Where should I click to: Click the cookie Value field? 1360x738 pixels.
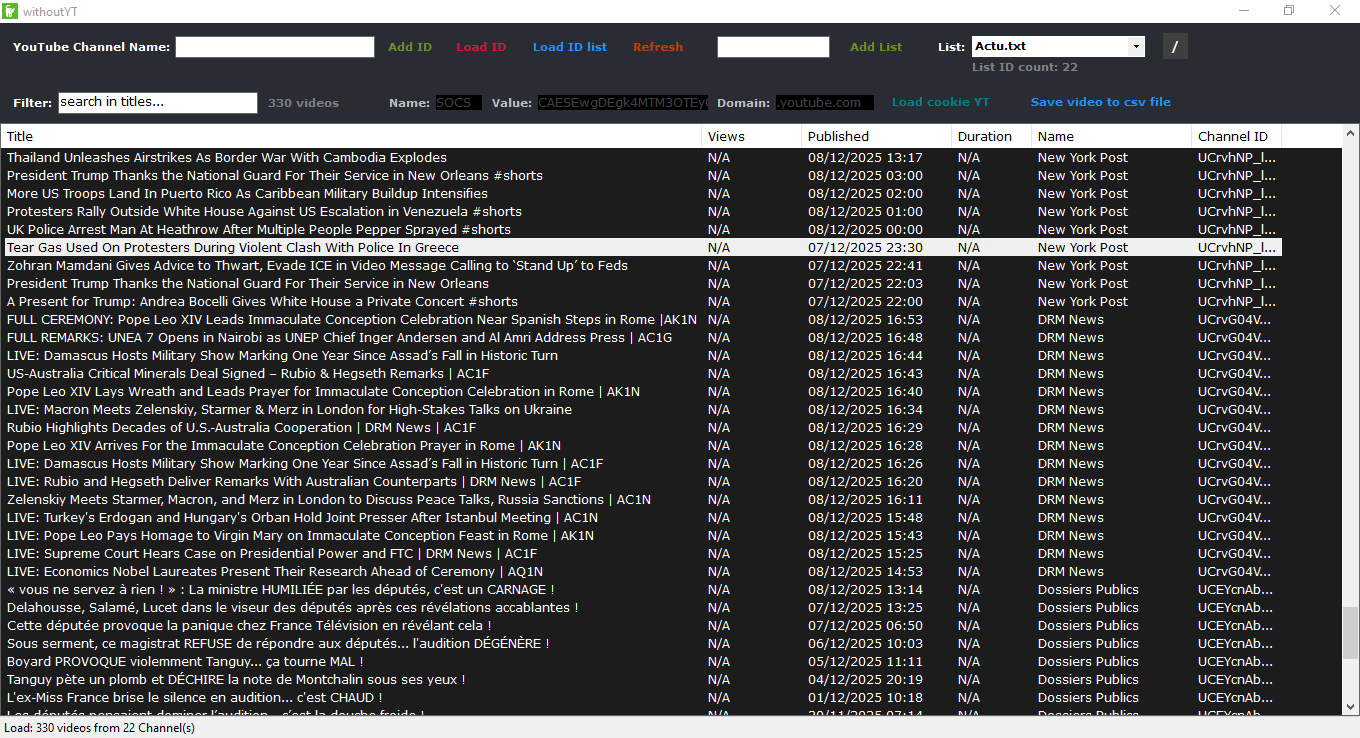click(622, 103)
